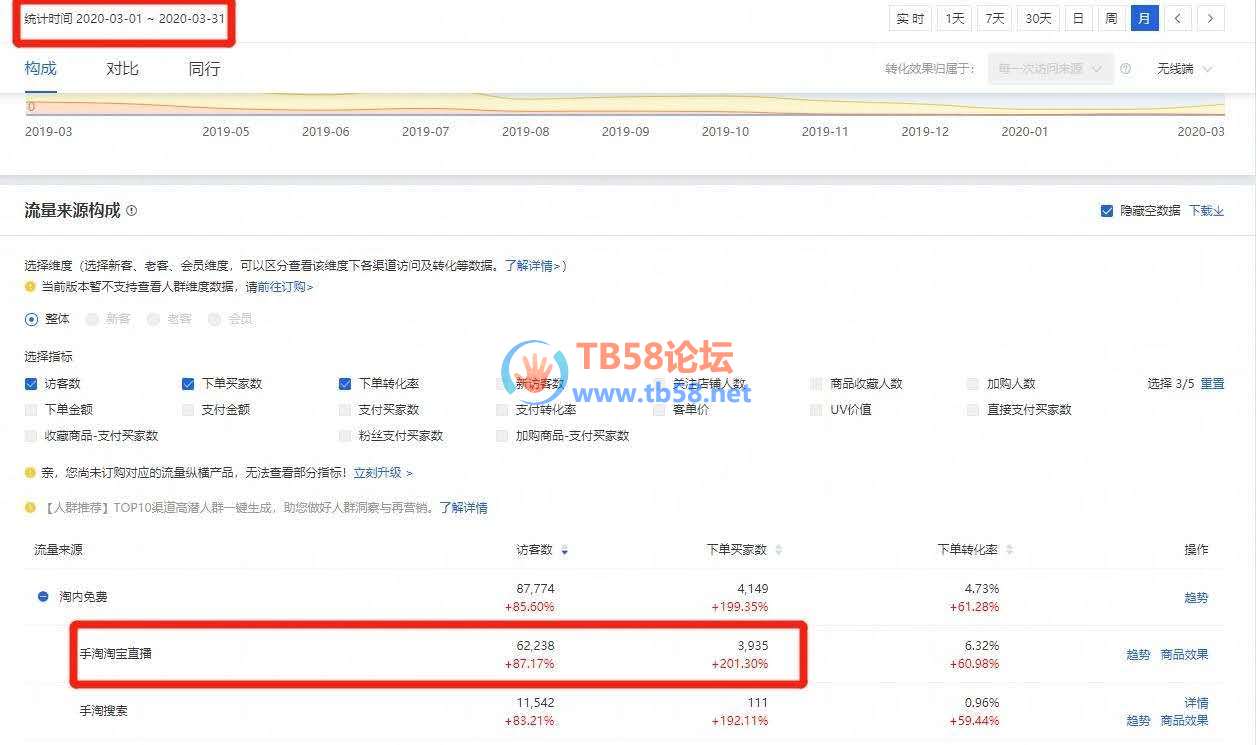
Task: Check the 收藏商品-支付买家数 checkbox
Action: [x=31, y=435]
